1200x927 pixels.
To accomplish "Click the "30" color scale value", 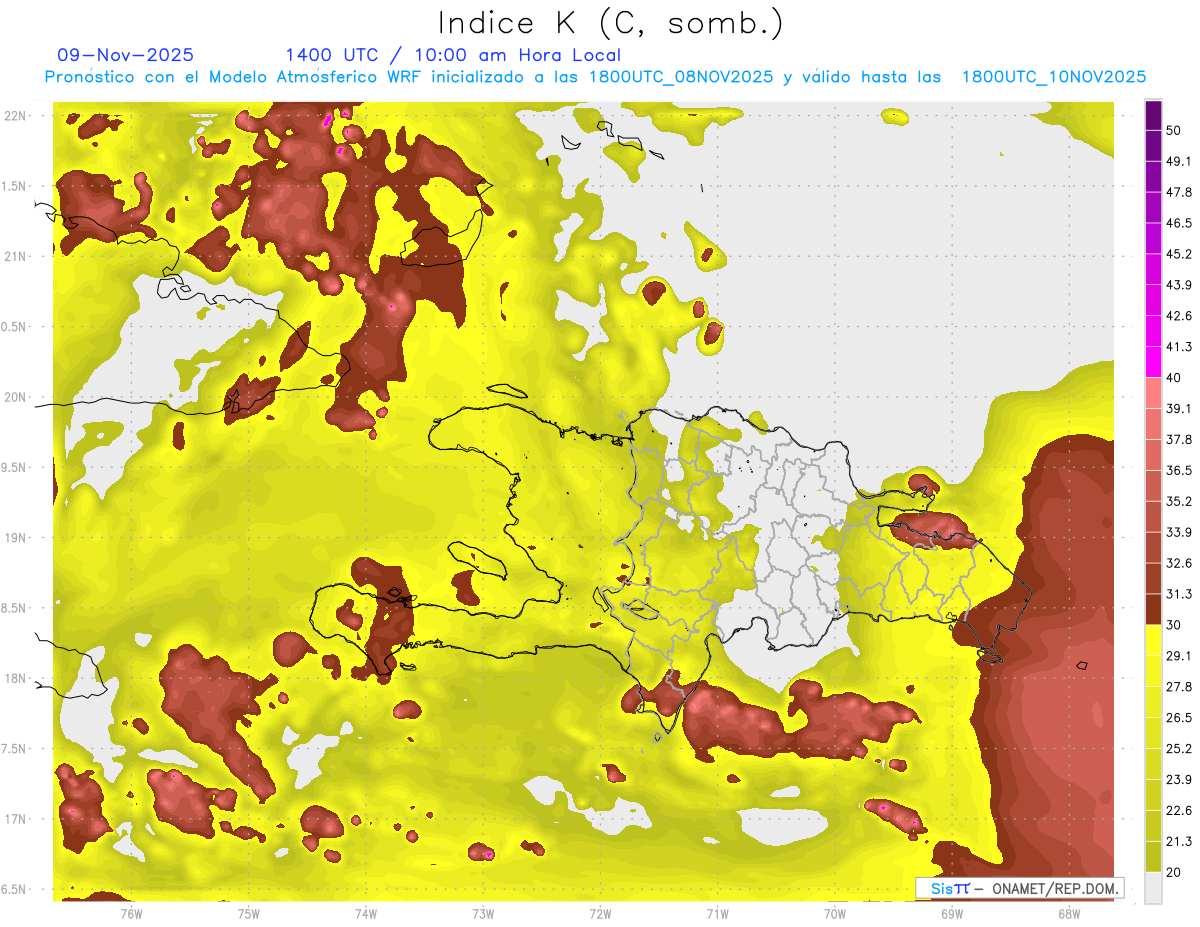I will coord(1174,625).
